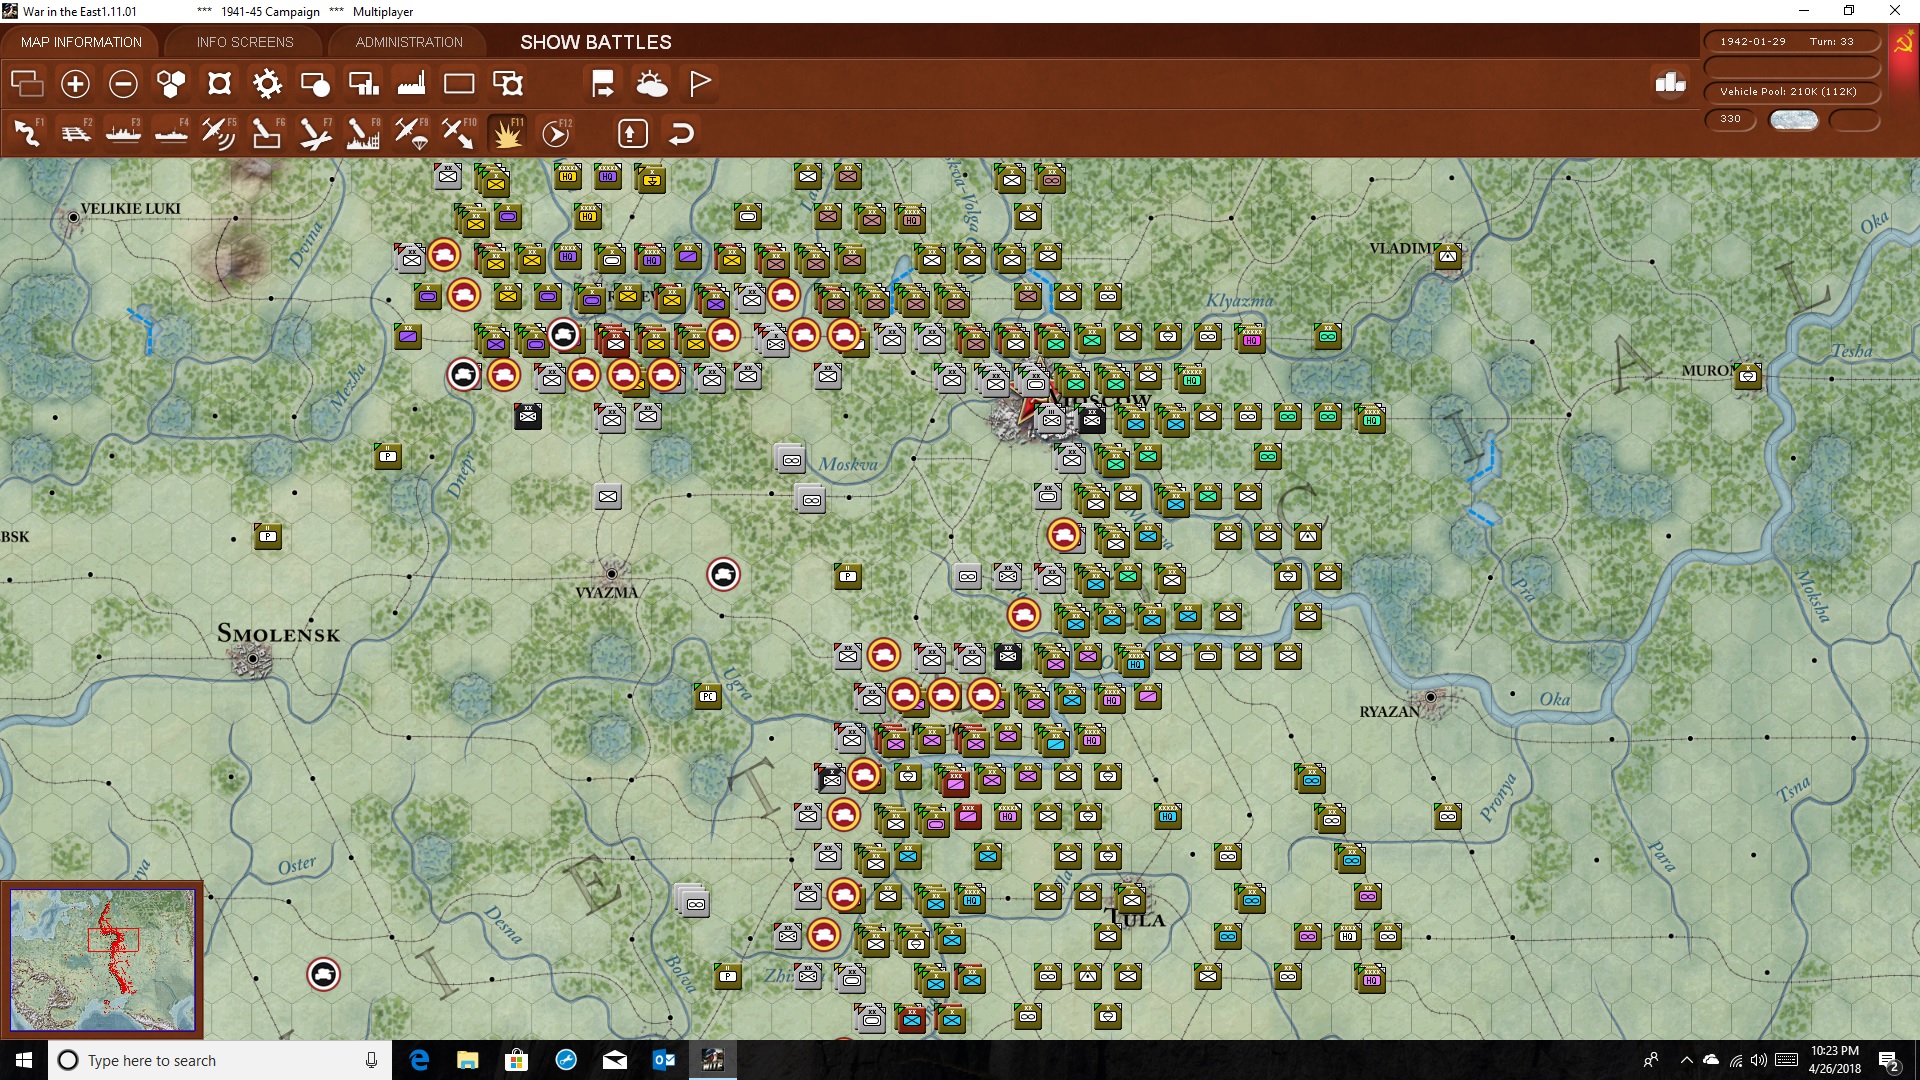Viewport: 1920px width, 1080px height.
Task: Click the rectangle with circle icon
Action: pyautogui.click(x=315, y=84)
